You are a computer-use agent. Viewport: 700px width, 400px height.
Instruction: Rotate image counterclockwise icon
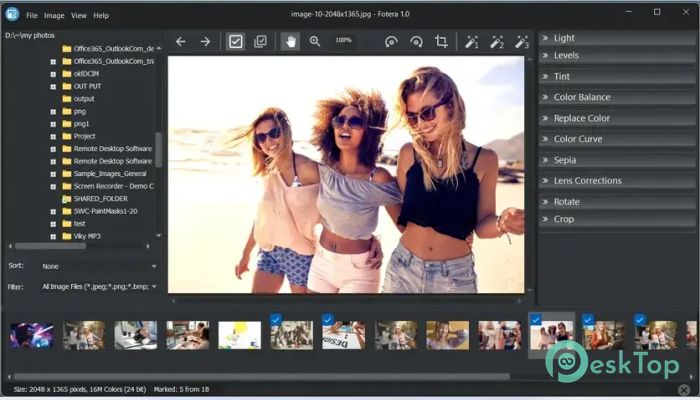pyautogui.click(x=391, y=42)
